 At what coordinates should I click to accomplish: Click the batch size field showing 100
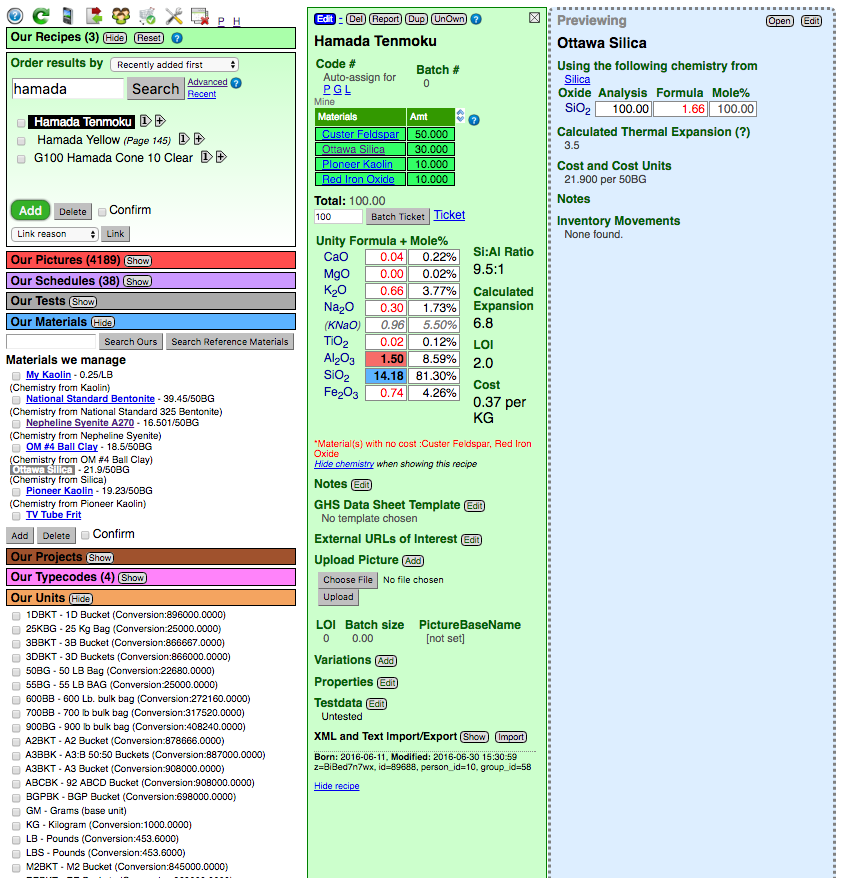pos(338,217)
